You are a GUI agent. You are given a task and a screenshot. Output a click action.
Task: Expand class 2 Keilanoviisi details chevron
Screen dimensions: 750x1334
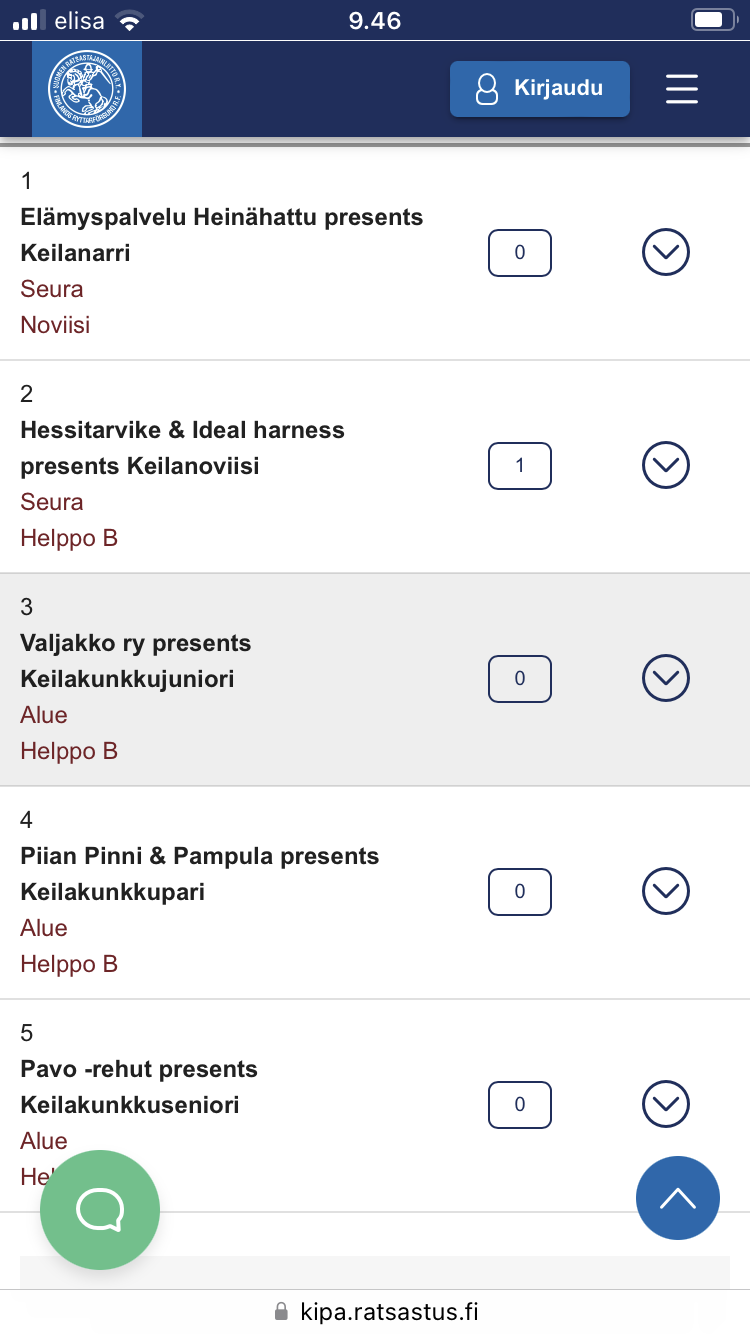[x=666, y=465]
